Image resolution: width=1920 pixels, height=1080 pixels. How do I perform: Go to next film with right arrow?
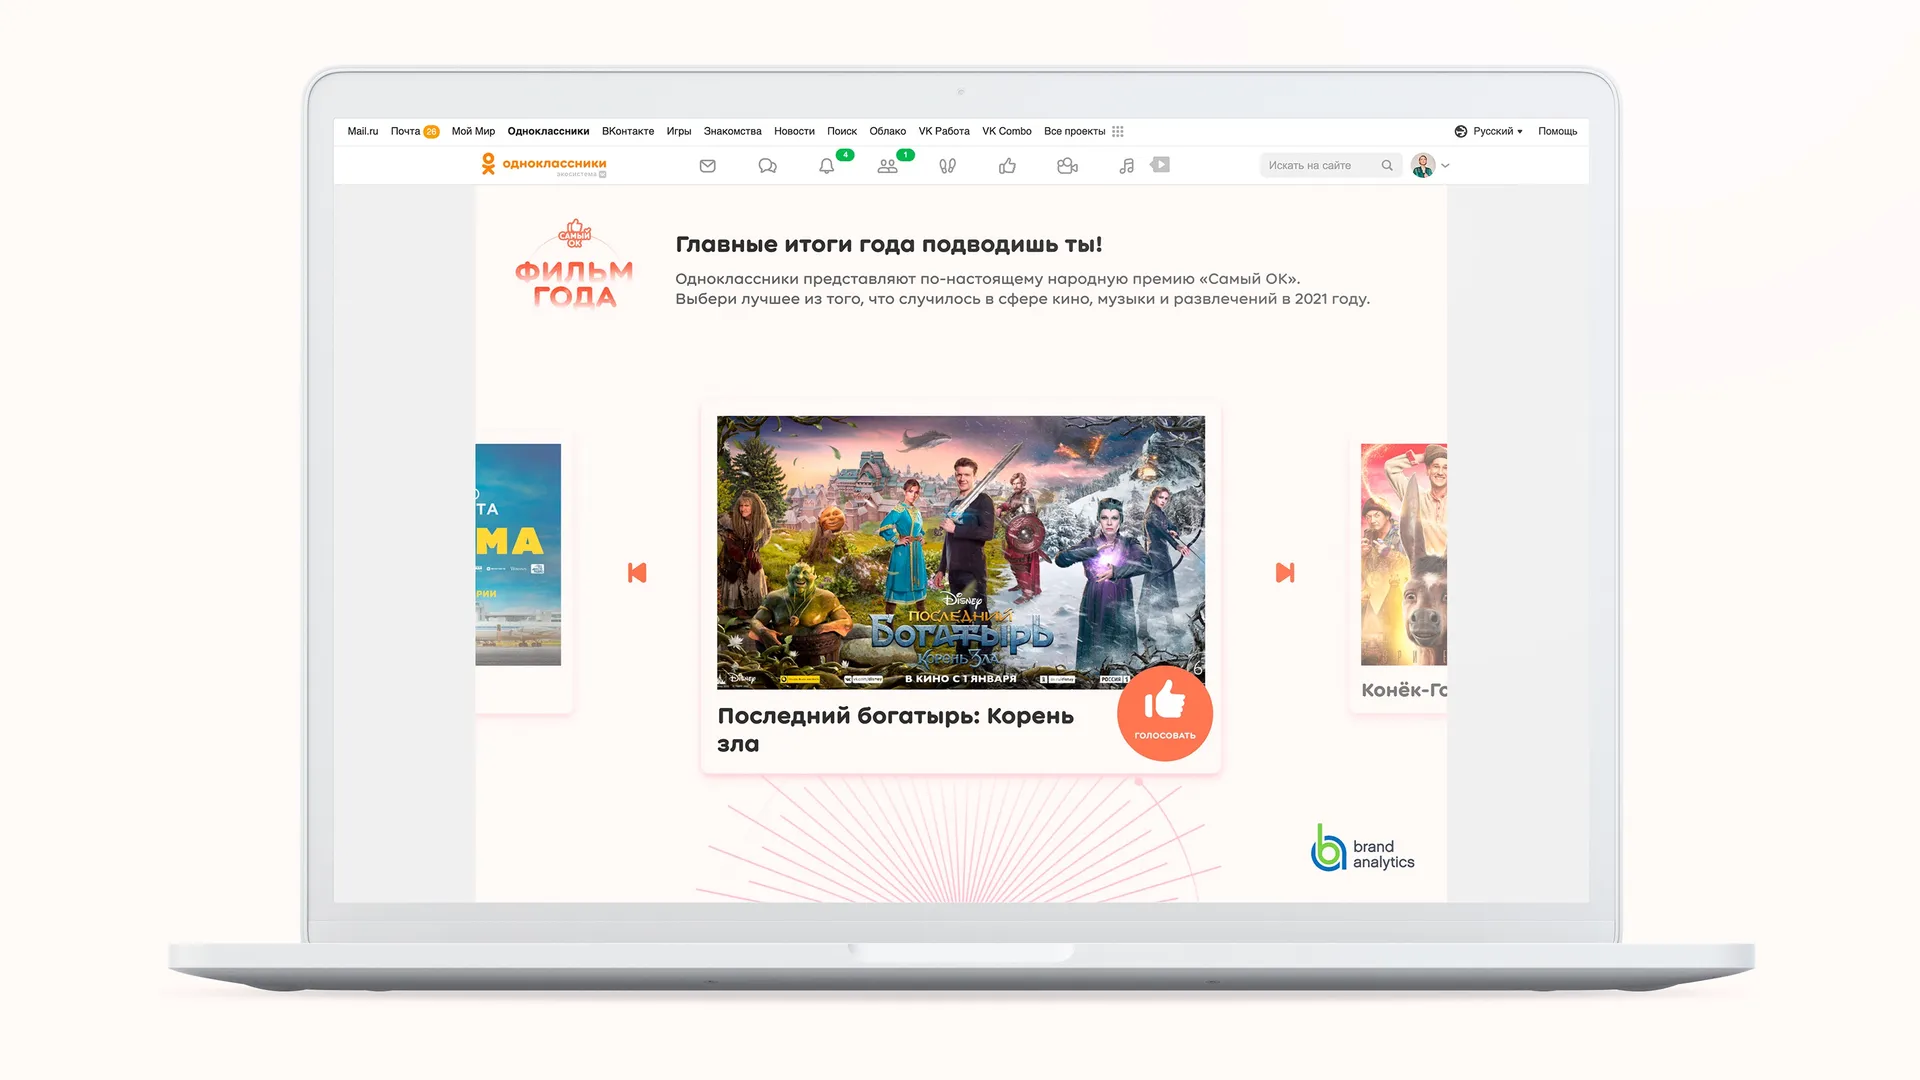click(x=1285, y=573)
